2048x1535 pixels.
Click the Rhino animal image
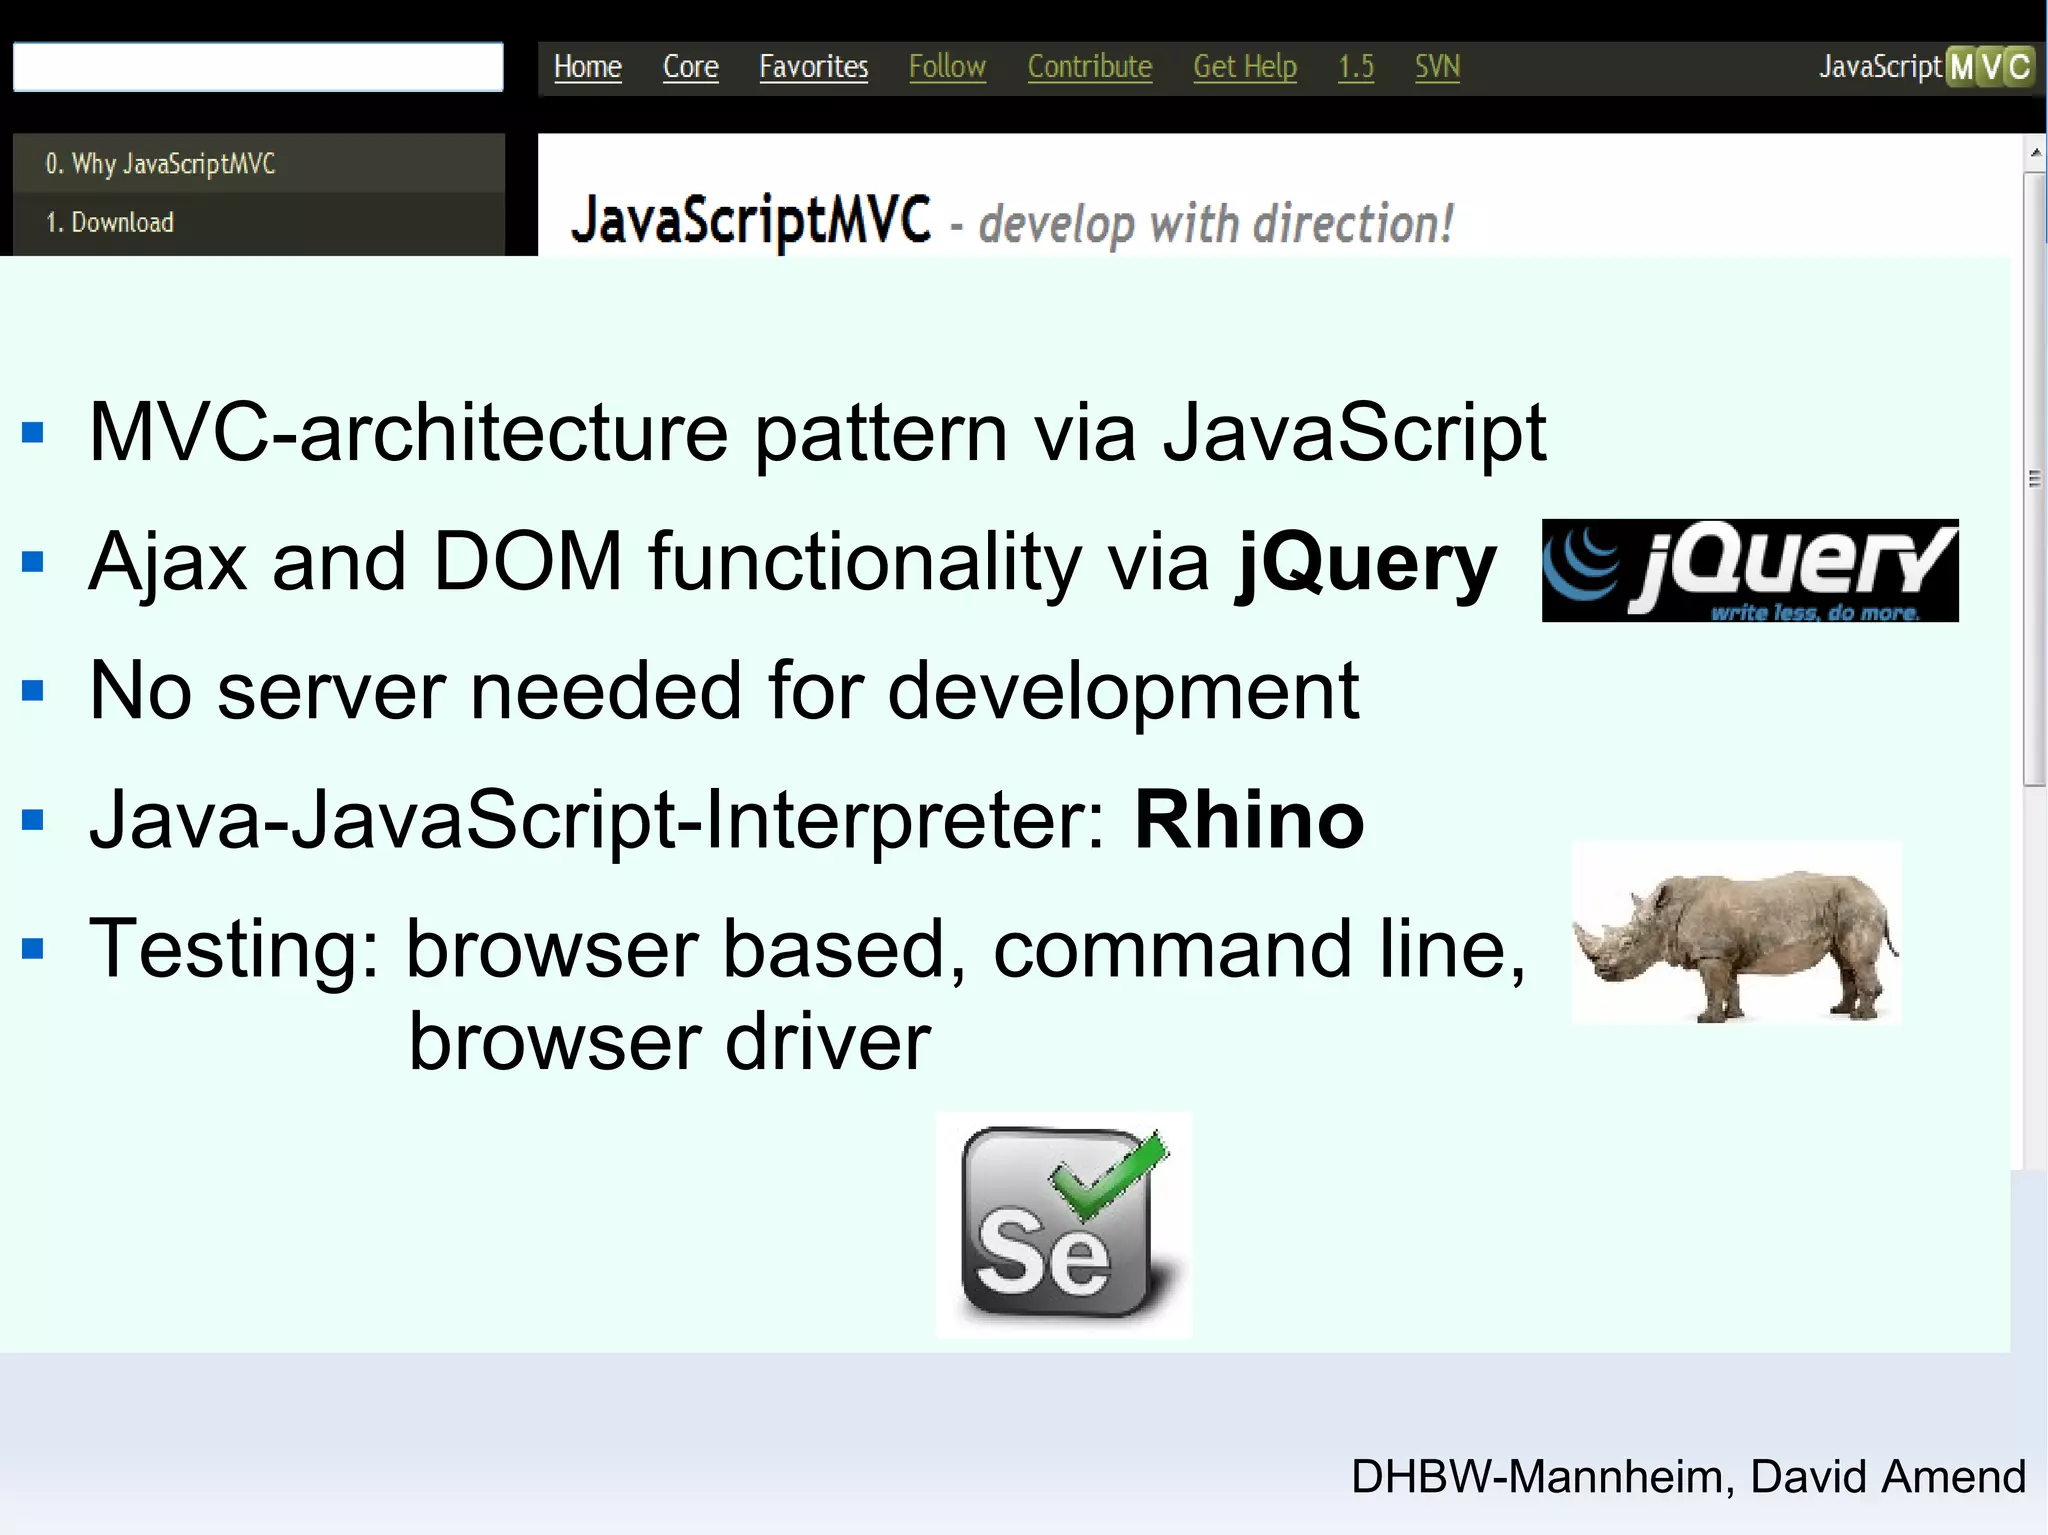[1736, 933]
